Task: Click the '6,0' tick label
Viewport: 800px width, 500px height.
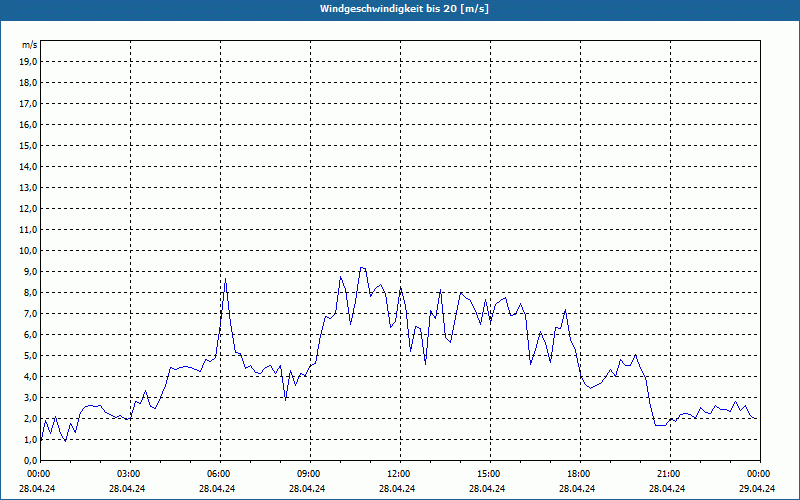Action: pos(31,334)
